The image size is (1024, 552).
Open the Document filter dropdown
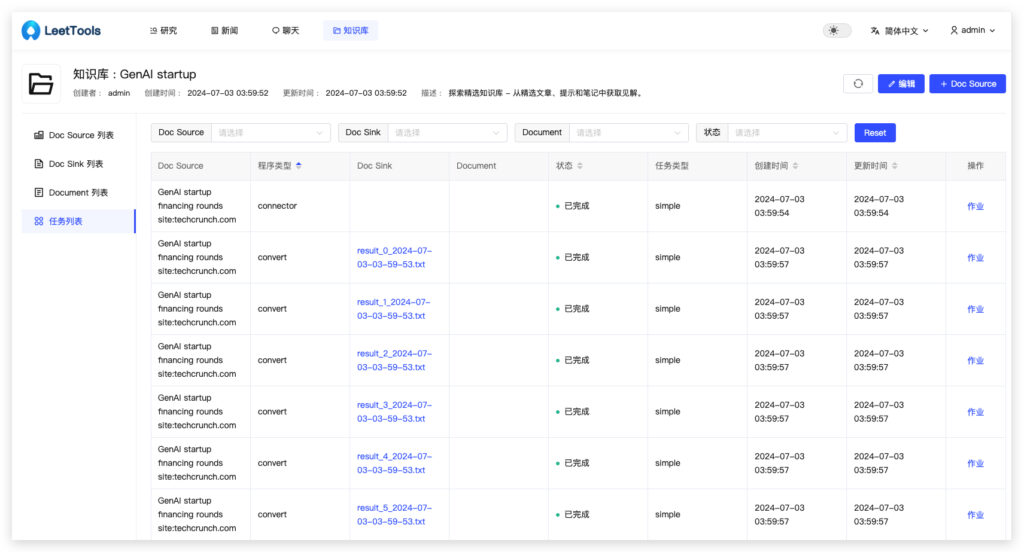pos(628,133)
